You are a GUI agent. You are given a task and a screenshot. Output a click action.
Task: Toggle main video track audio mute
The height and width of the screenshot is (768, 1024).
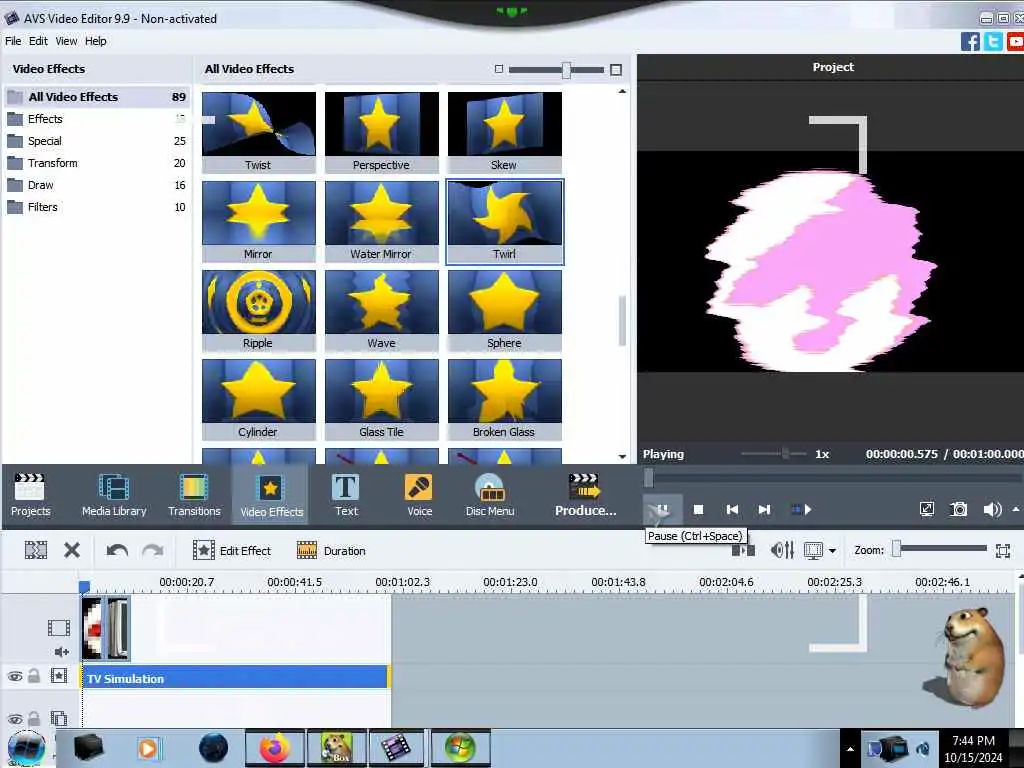pyautogui.click(x=61, y=651)
